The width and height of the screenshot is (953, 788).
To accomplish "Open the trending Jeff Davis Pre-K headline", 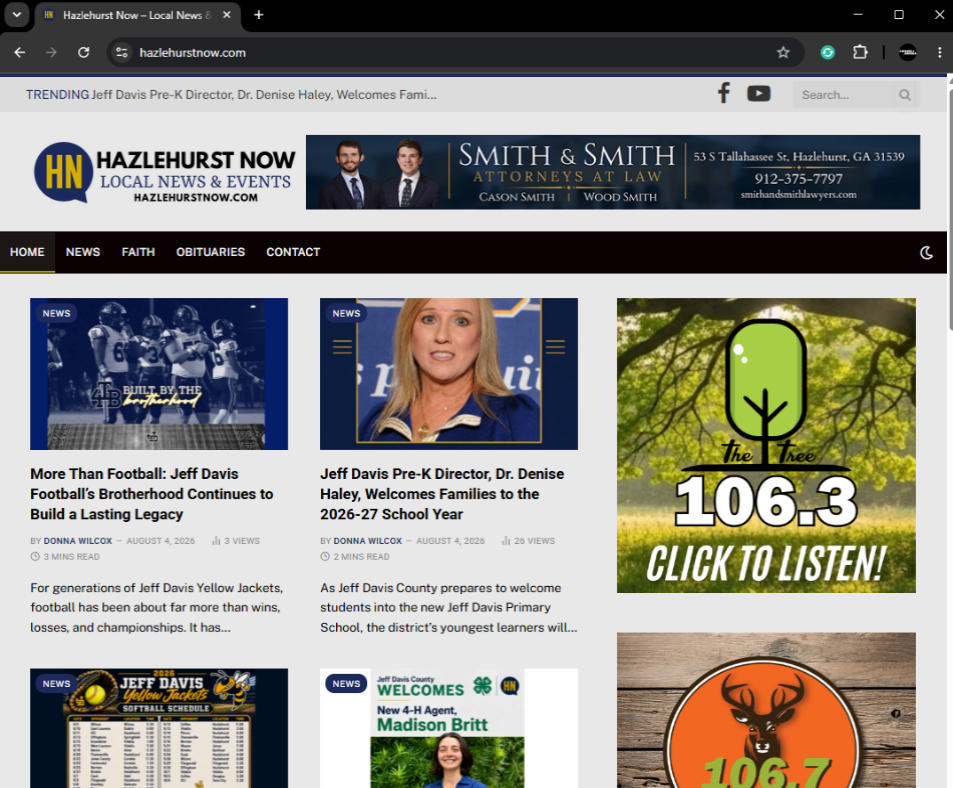I will point(264,95).
